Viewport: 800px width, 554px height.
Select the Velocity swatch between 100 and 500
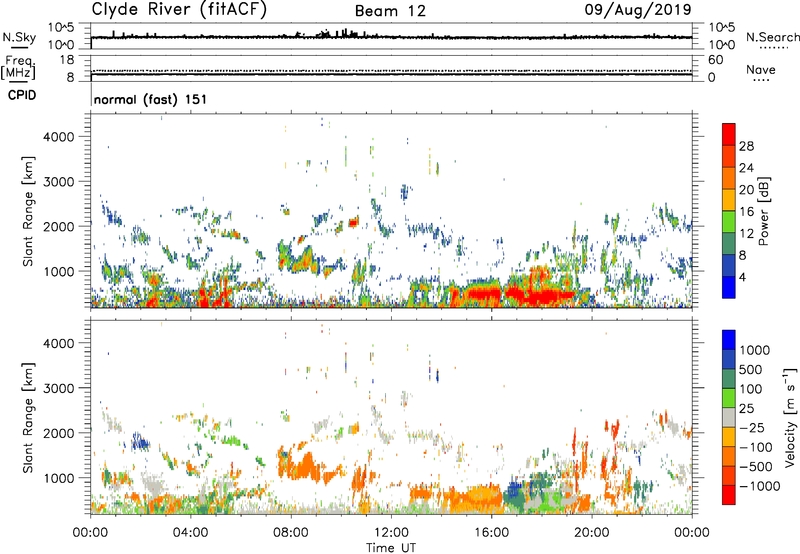pyautogui.click(x=729, y=379)
